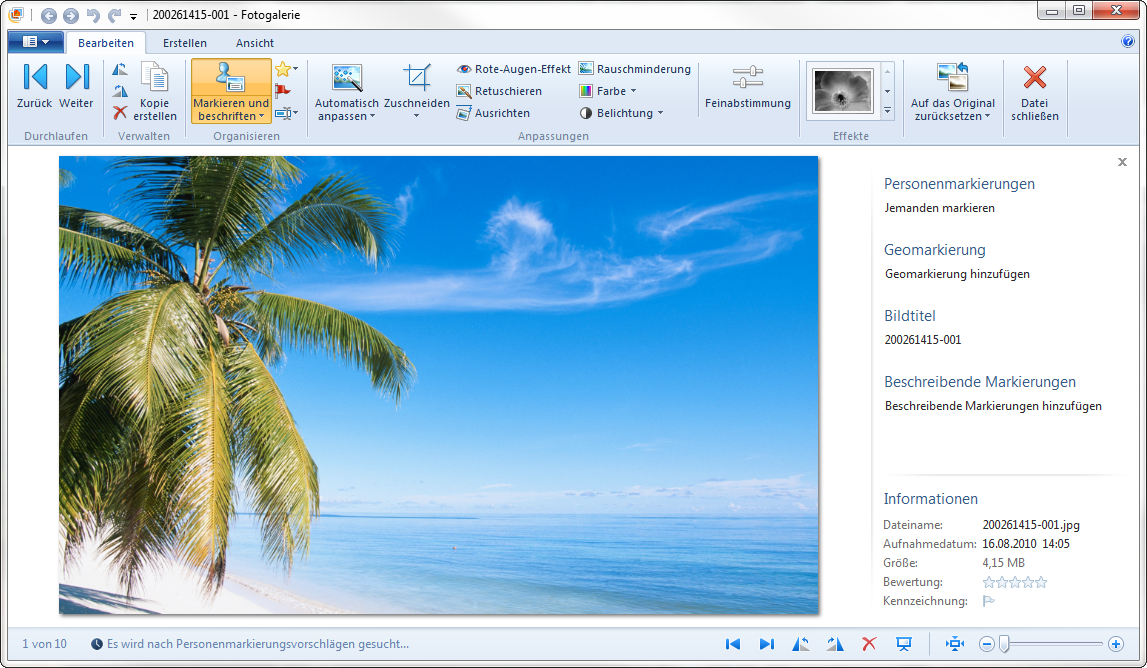1147x668 pixels.
Task: Click Geomarkierung hinzufügen link
Action: (x=957, y=273)
